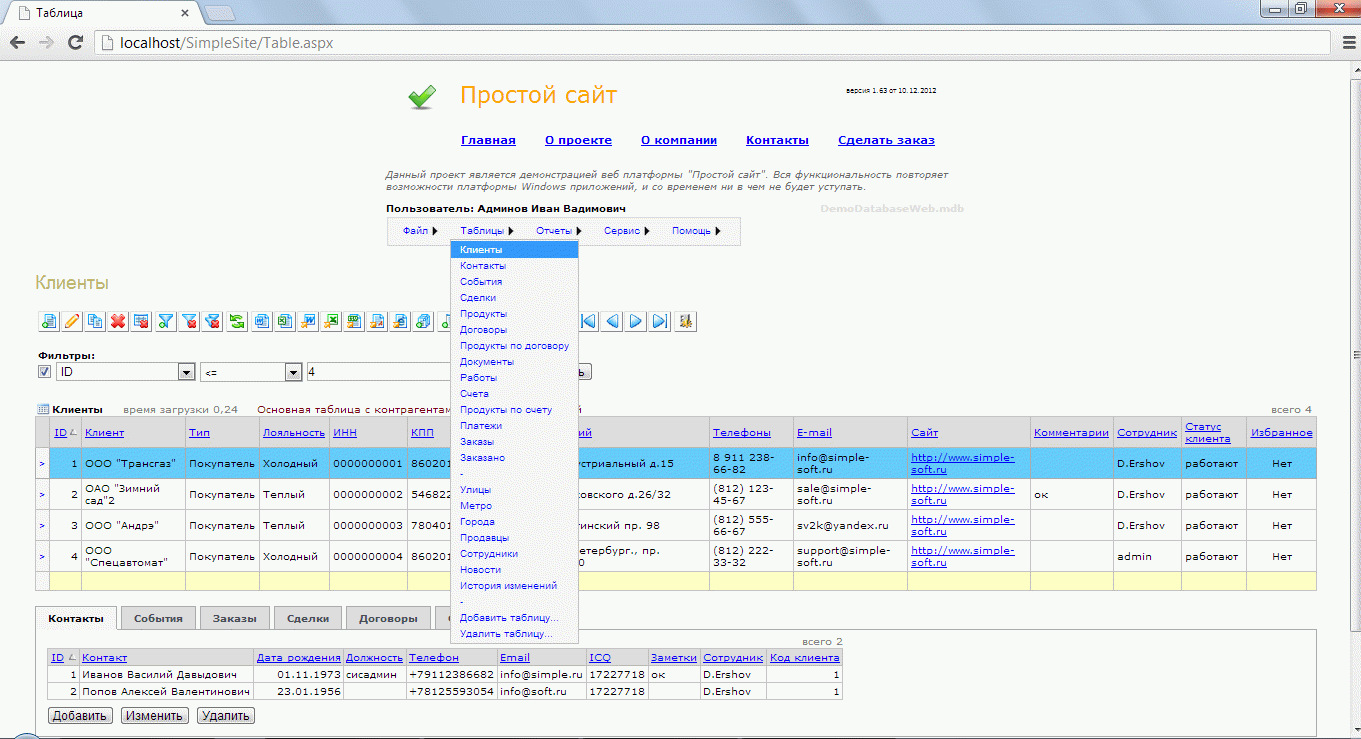Click the Excel template starred icon
Screen dimensions: 1361x739
(331, 321)
